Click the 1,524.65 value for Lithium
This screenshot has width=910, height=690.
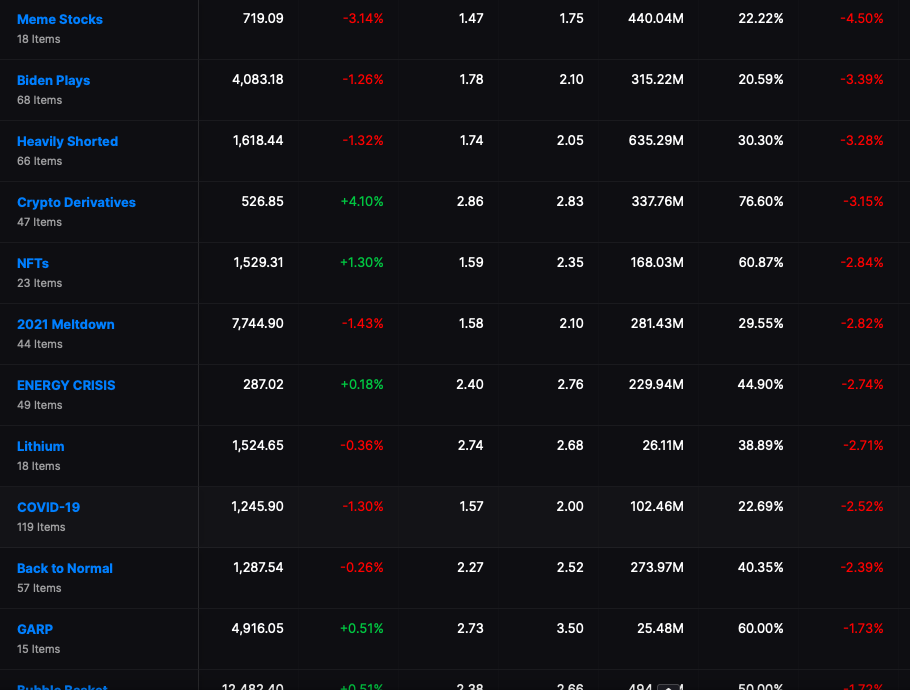(258, 445)
